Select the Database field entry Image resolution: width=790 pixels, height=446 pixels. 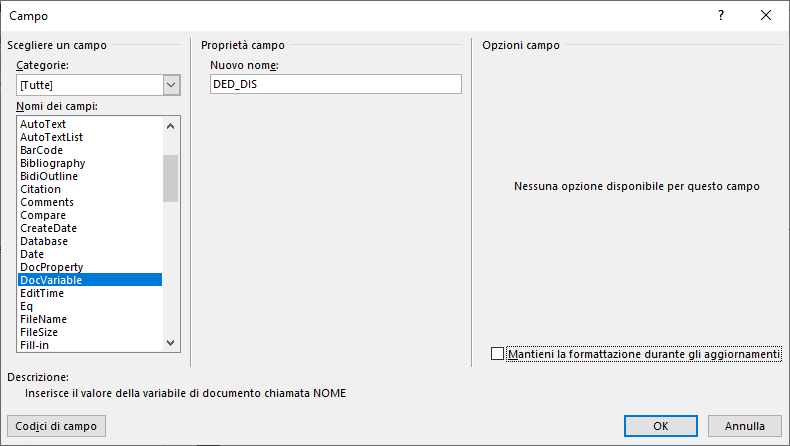pyautogui.click(x=90, y=241)
